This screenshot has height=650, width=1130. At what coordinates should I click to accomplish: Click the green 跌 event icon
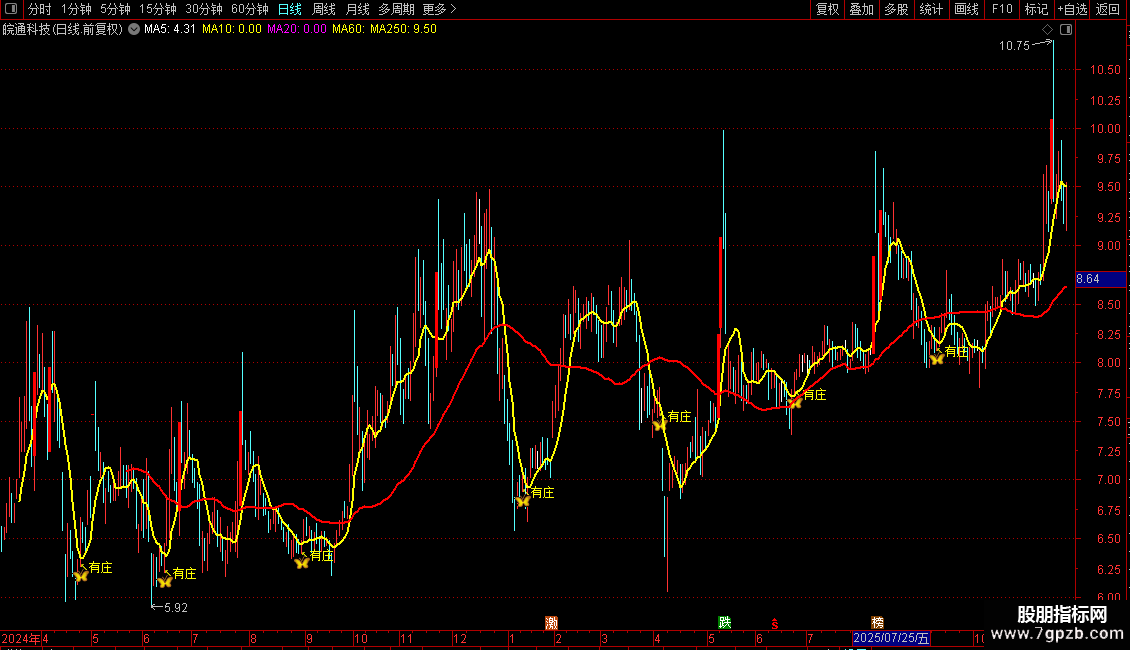724,623
